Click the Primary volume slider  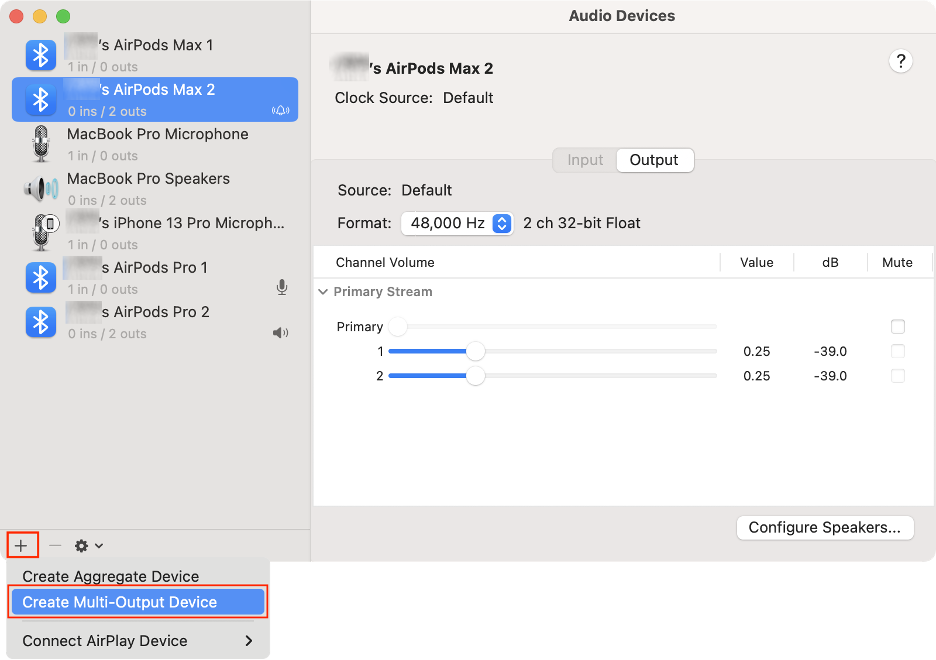(553, 326)
